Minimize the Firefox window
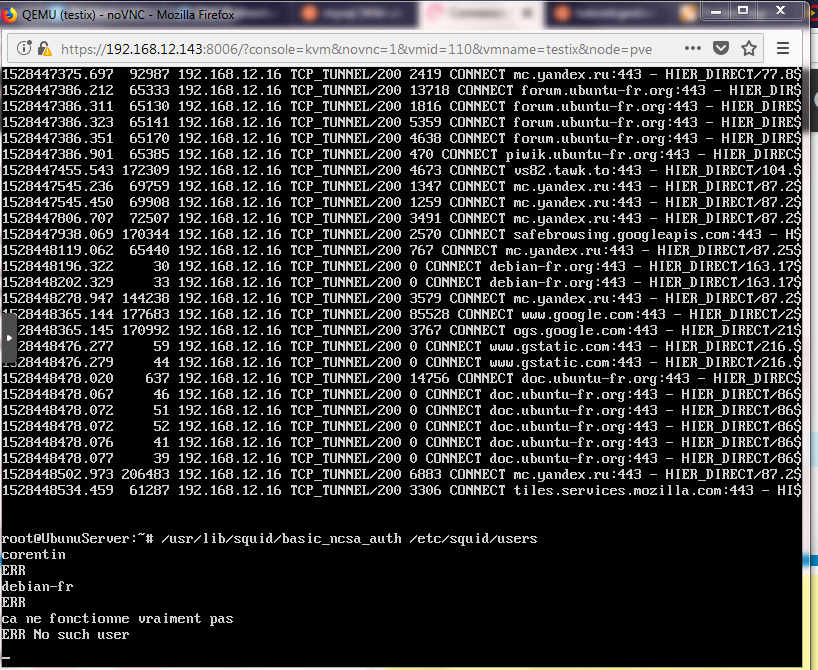Image resolution: width=818 pixels, height=670 pixels. click(x=716, y=10)
